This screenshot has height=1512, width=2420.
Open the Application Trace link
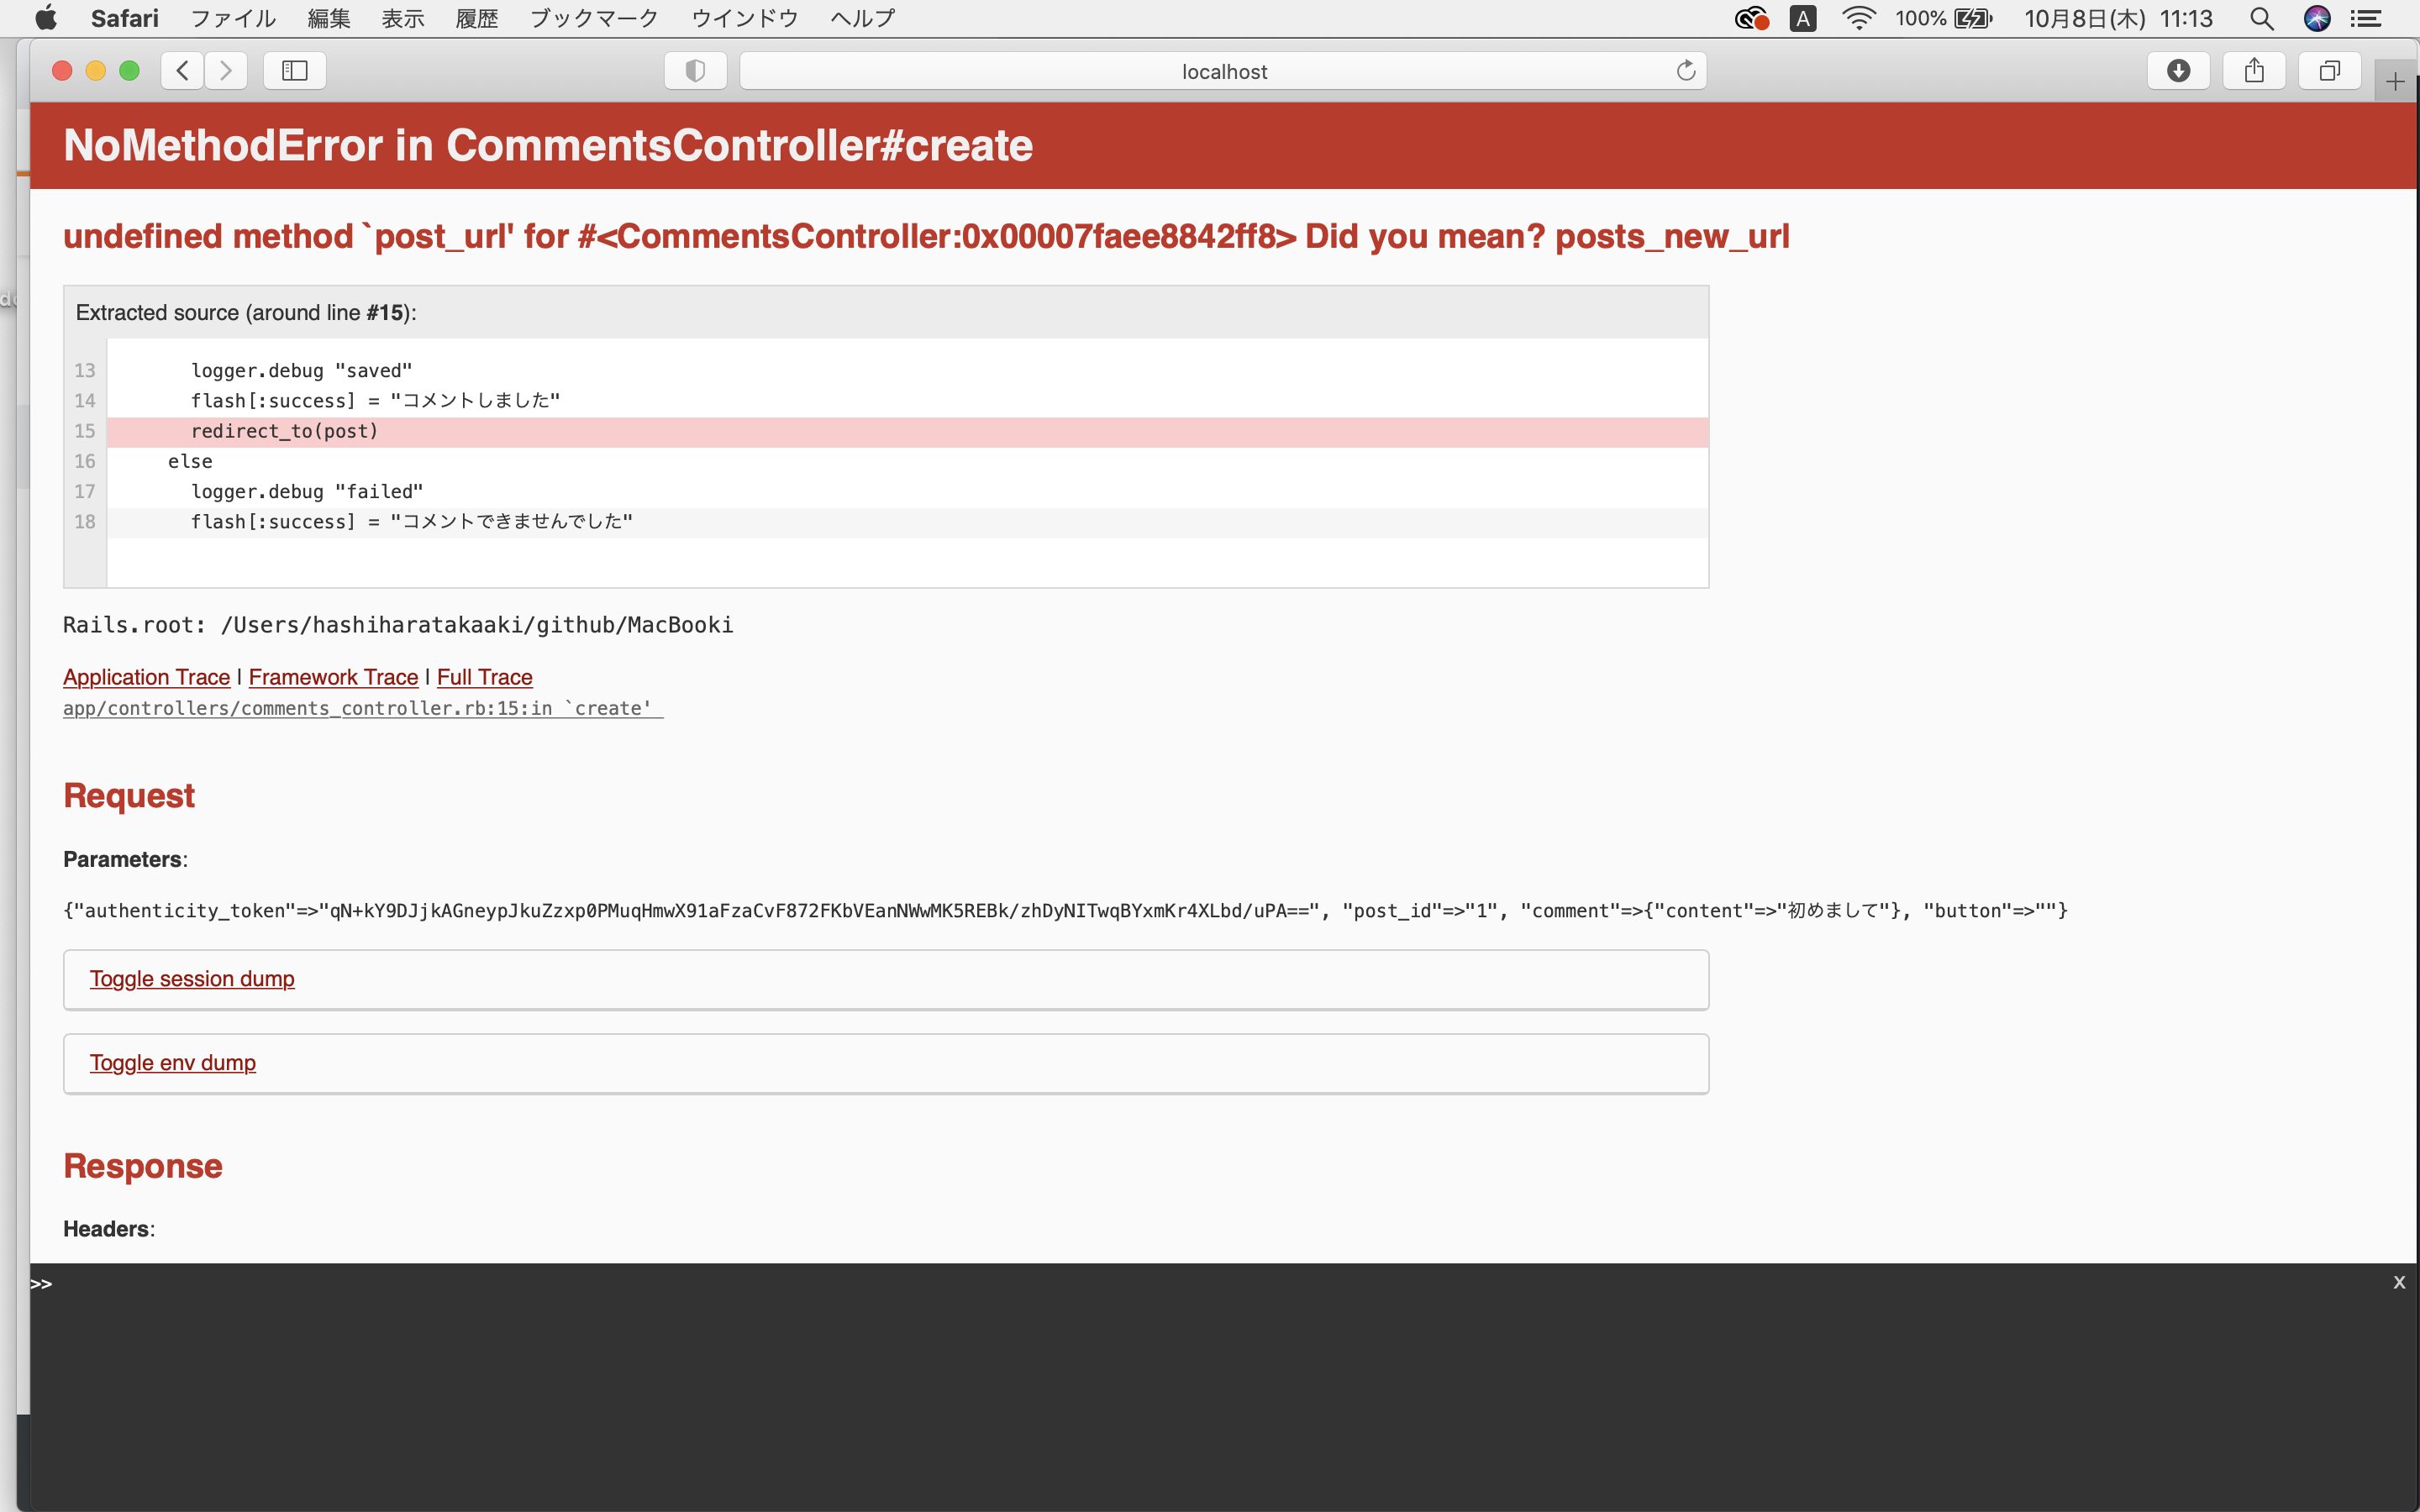146,677
